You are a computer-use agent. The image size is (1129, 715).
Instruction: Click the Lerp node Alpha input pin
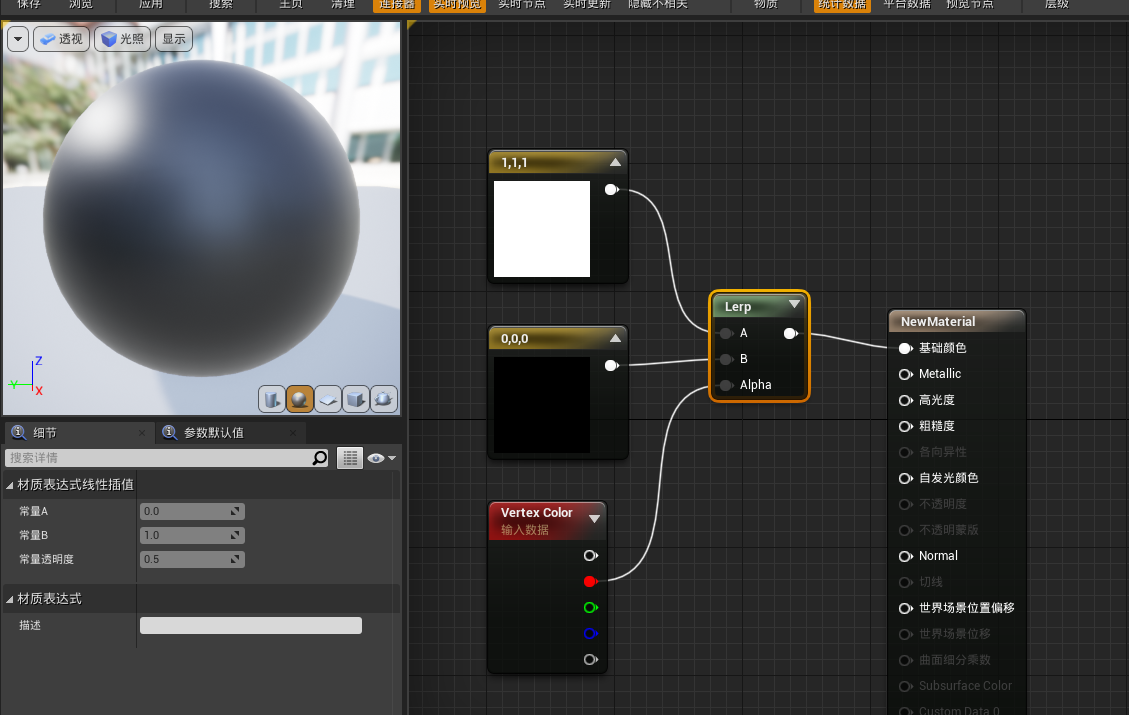(726, 385)
